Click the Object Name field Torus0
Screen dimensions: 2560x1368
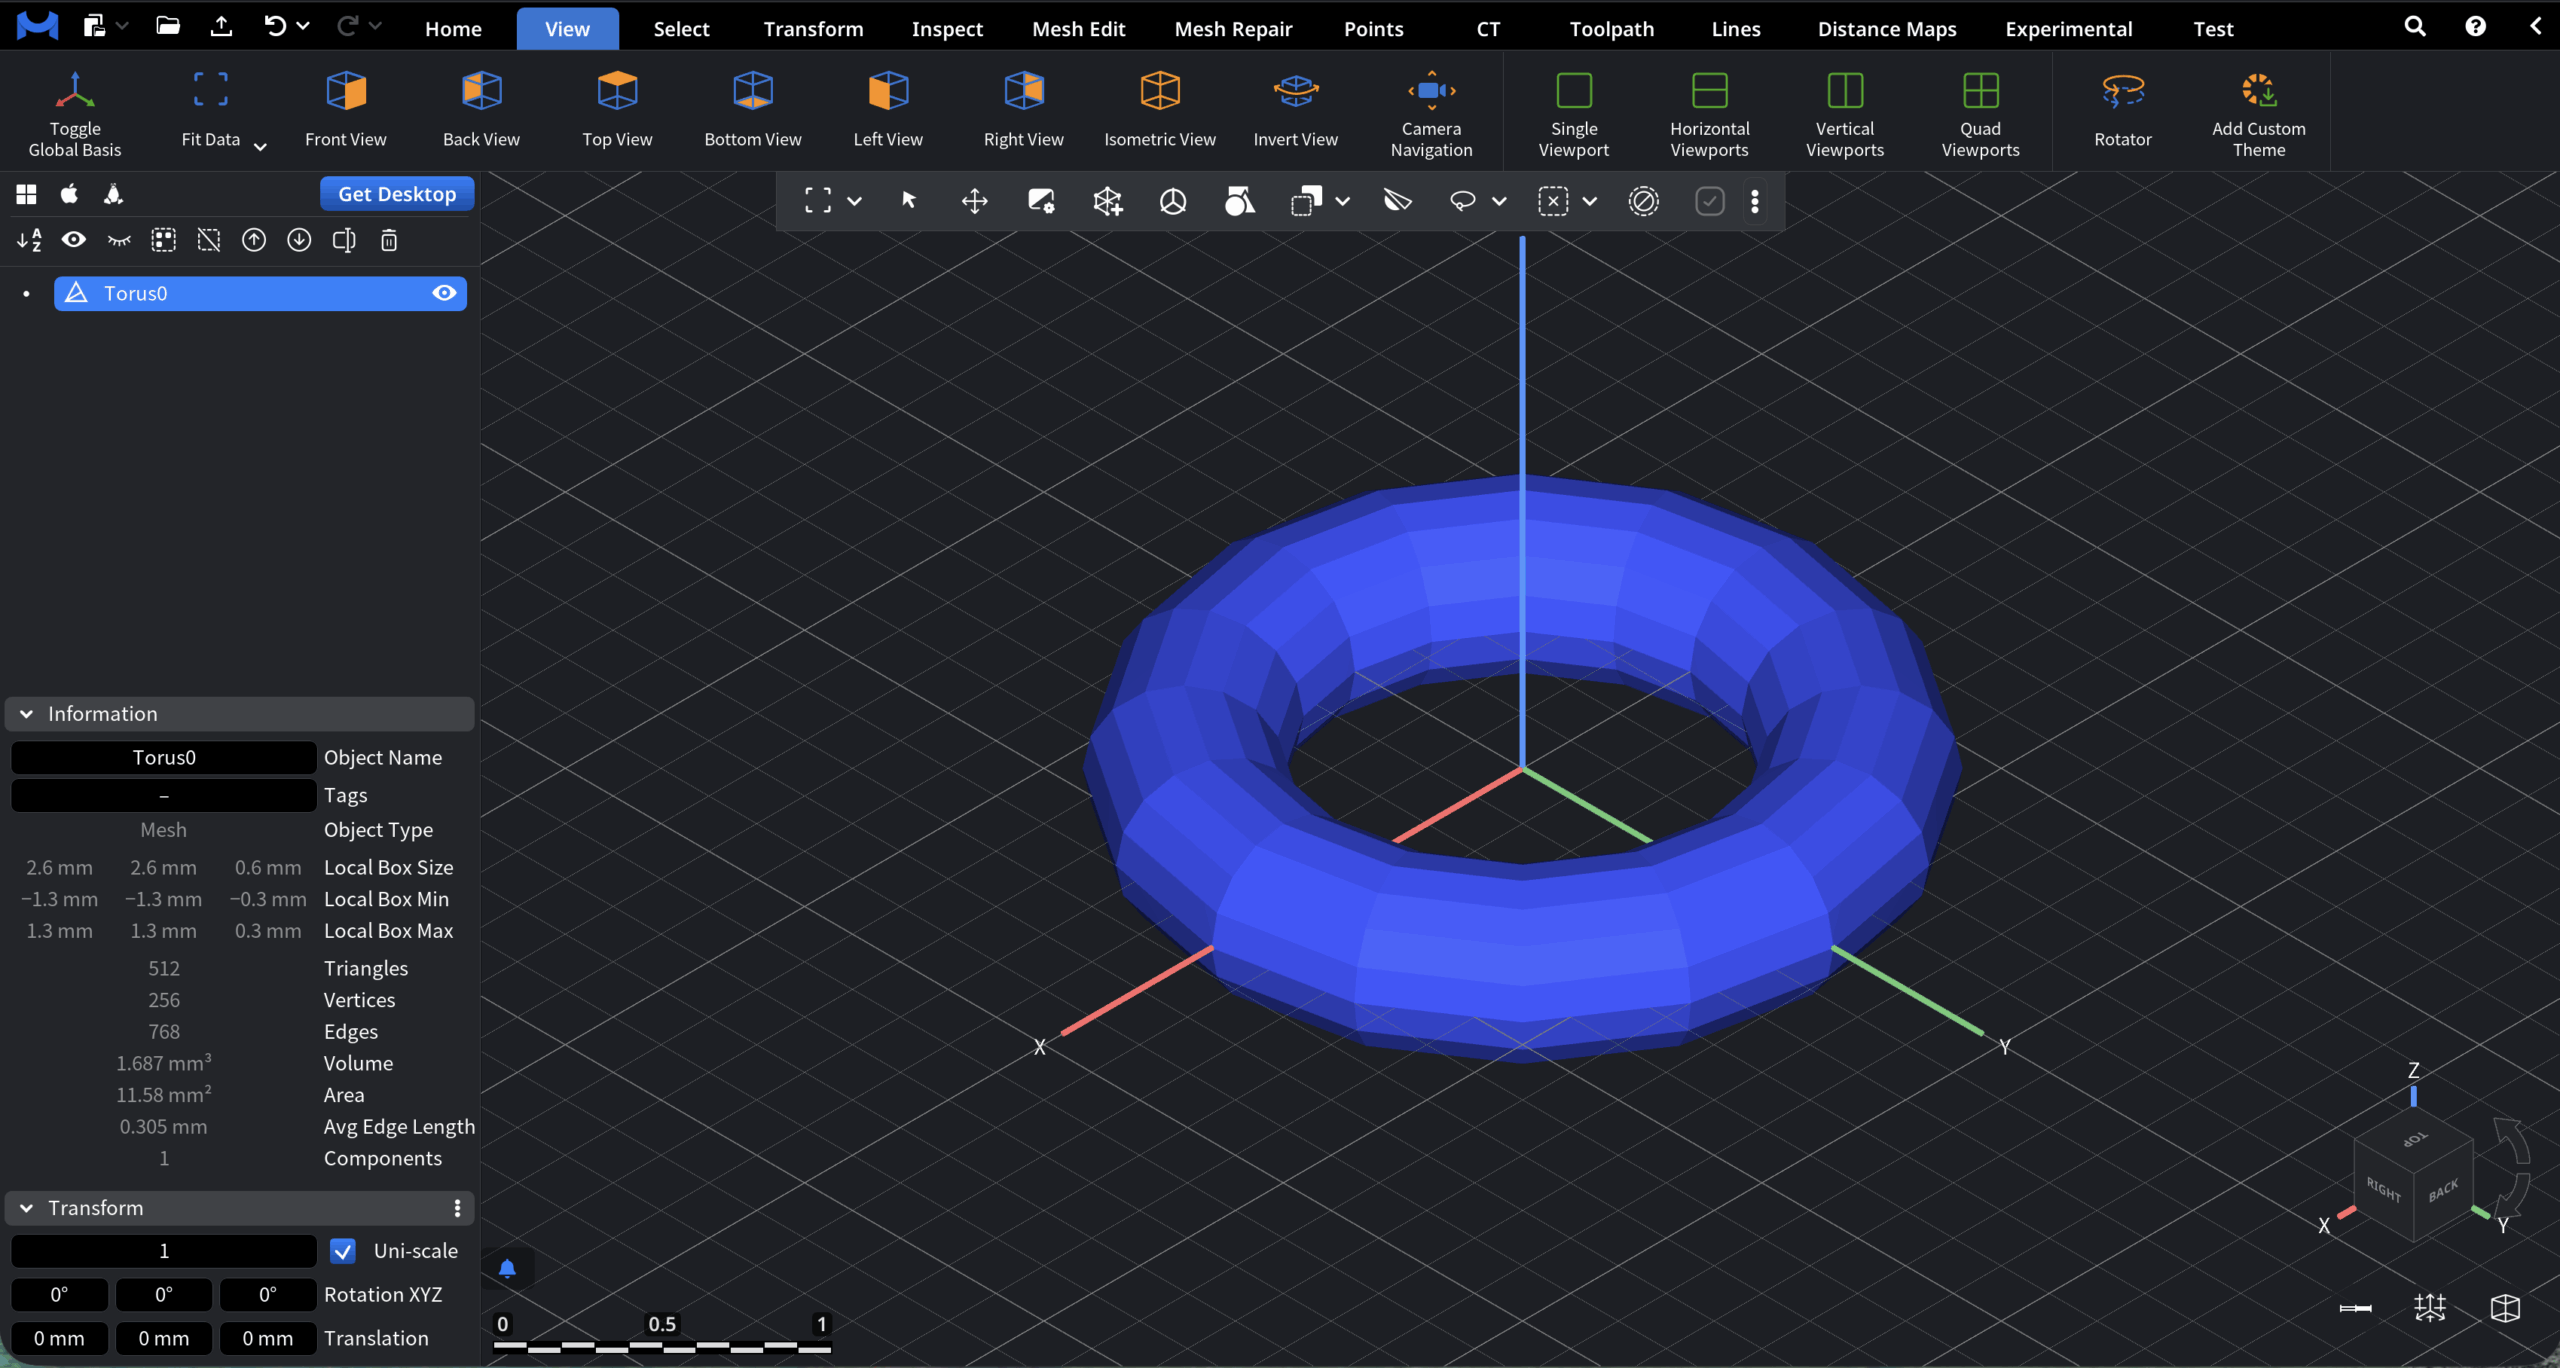(164, 758)
